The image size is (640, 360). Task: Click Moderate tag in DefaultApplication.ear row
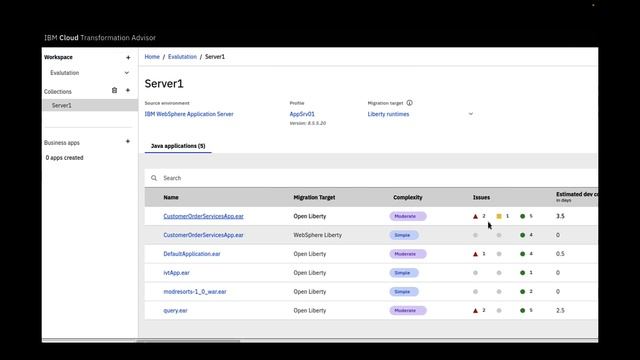pyautogui.click(x=408, y=254)
